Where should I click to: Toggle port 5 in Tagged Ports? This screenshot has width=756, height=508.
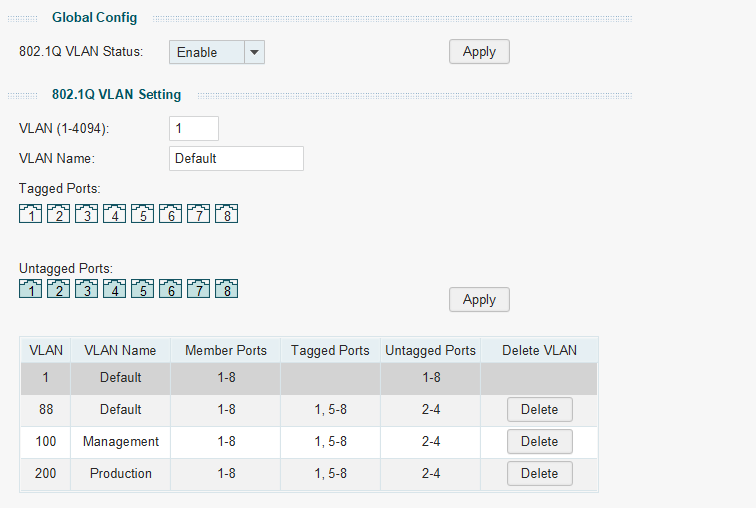142,214
